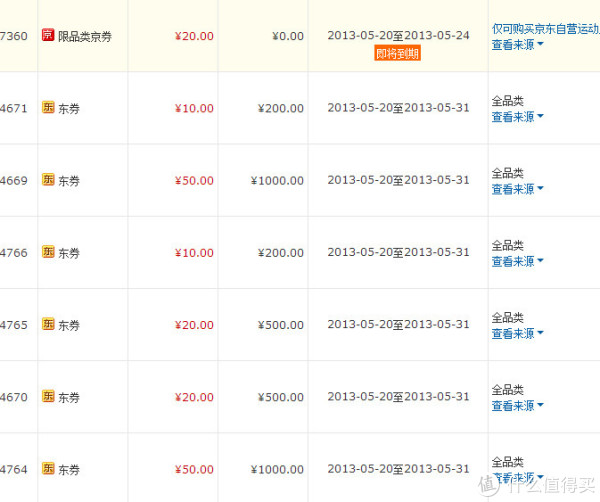
Task: Click the ¥20.00 value in row 4670
Action: pyautogui.click(x=194, y=397)
